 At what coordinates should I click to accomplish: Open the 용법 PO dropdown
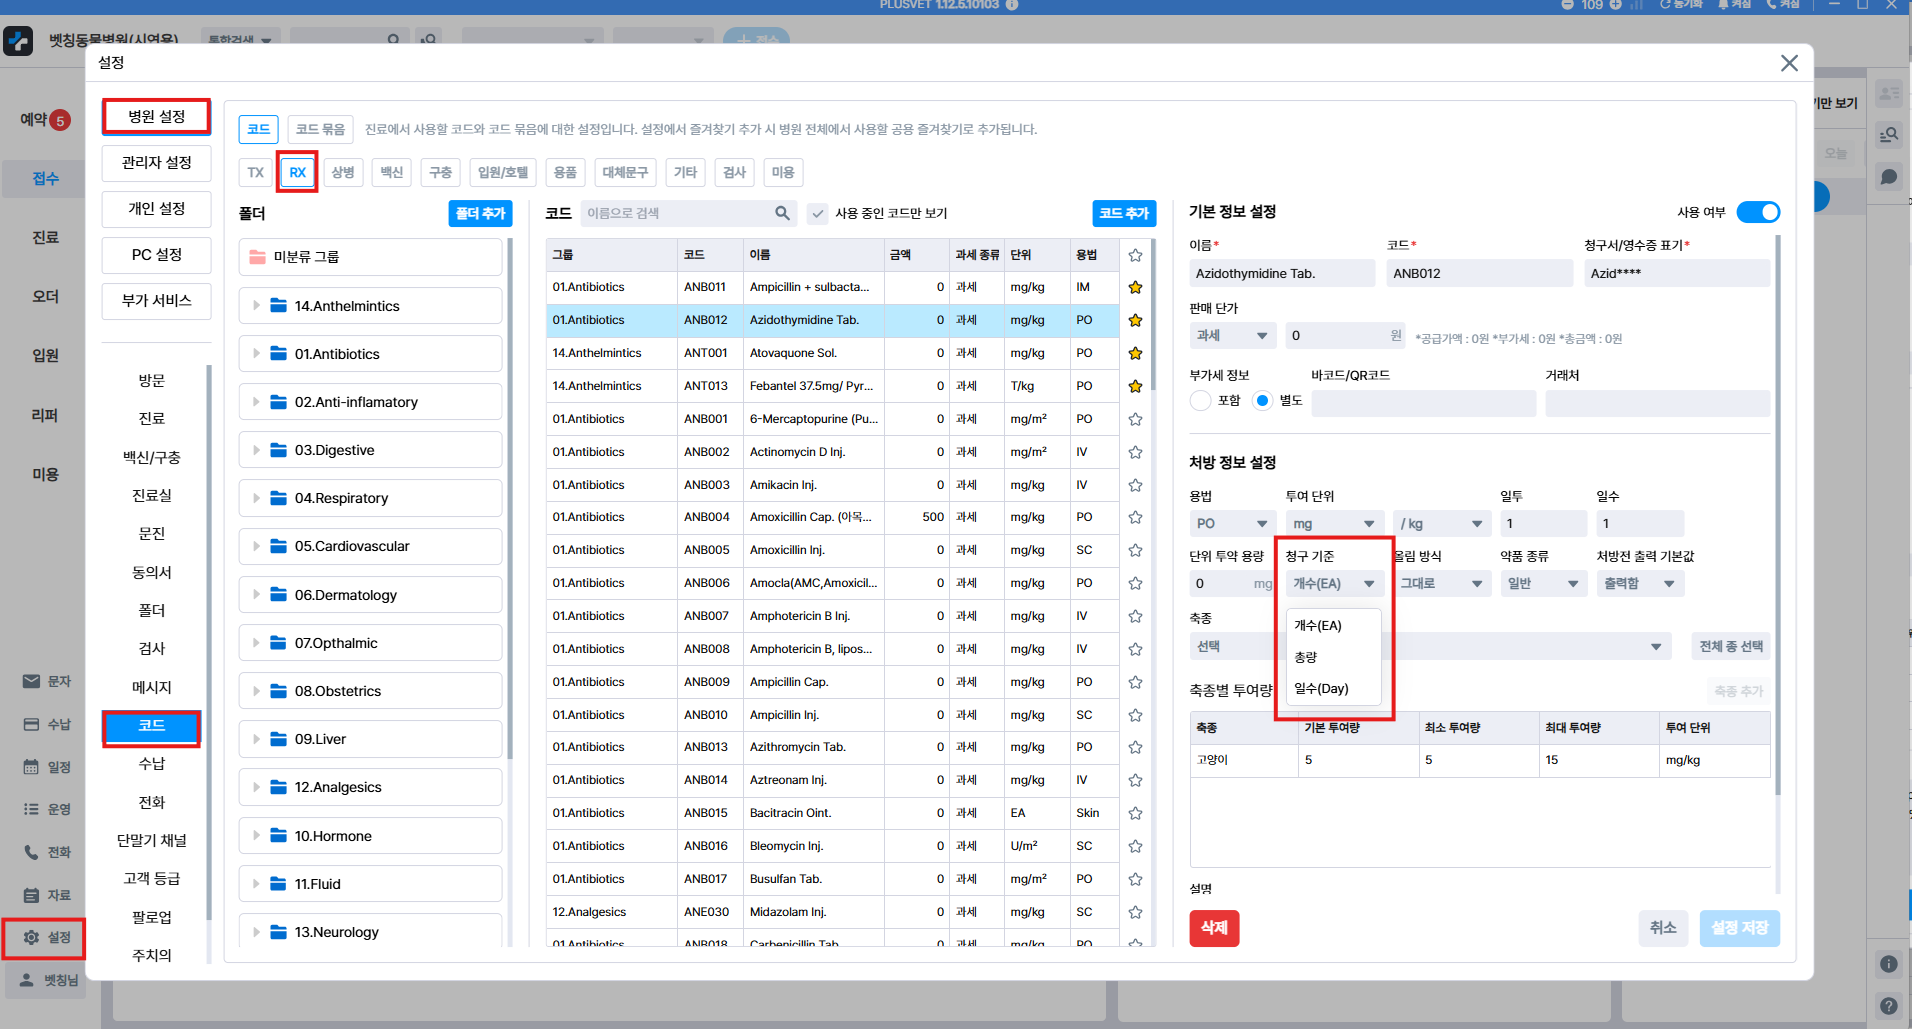1231,524
